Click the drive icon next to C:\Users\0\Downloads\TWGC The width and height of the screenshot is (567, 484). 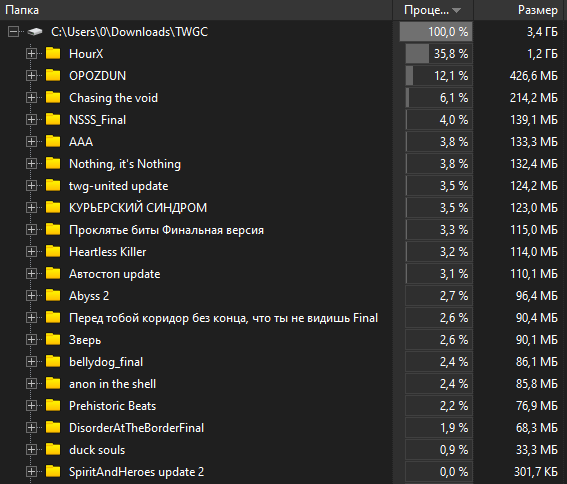pyautogui.click(x=35, y=32)
